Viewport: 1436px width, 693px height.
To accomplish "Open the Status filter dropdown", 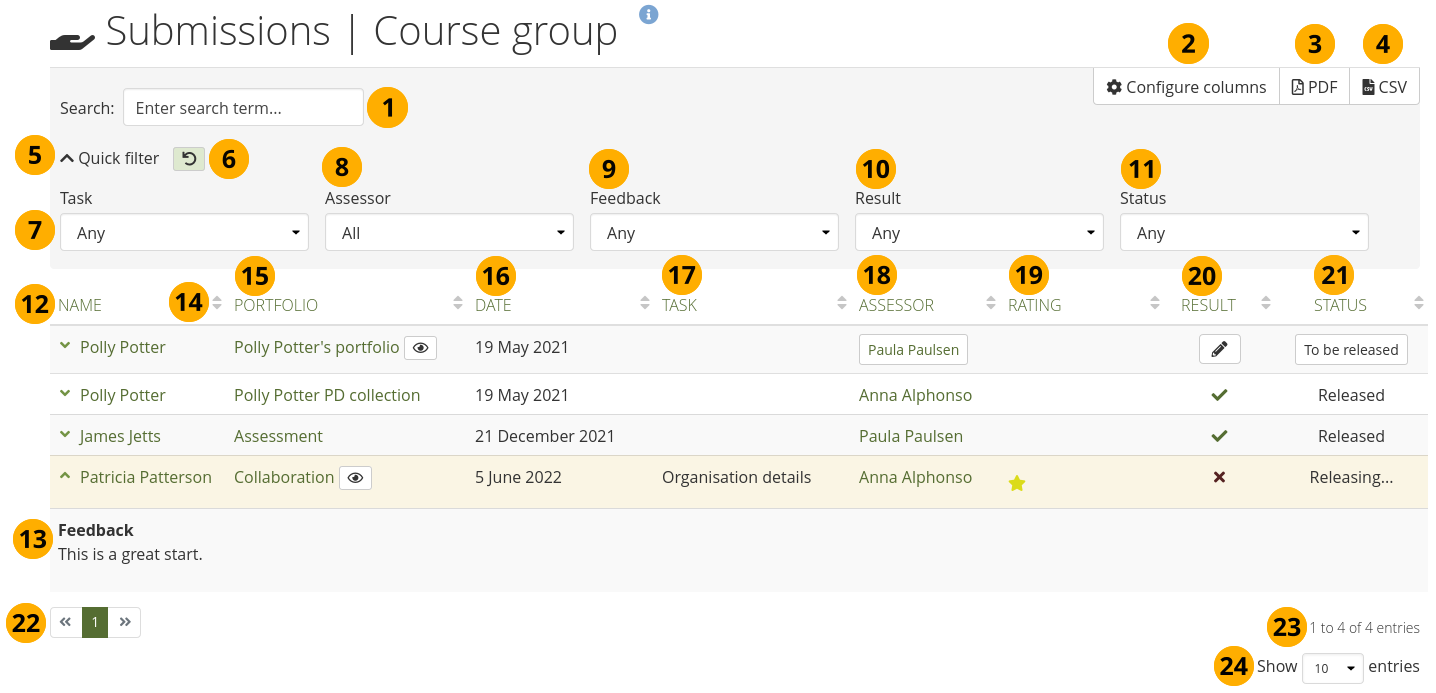I will tap(1243, 233).
